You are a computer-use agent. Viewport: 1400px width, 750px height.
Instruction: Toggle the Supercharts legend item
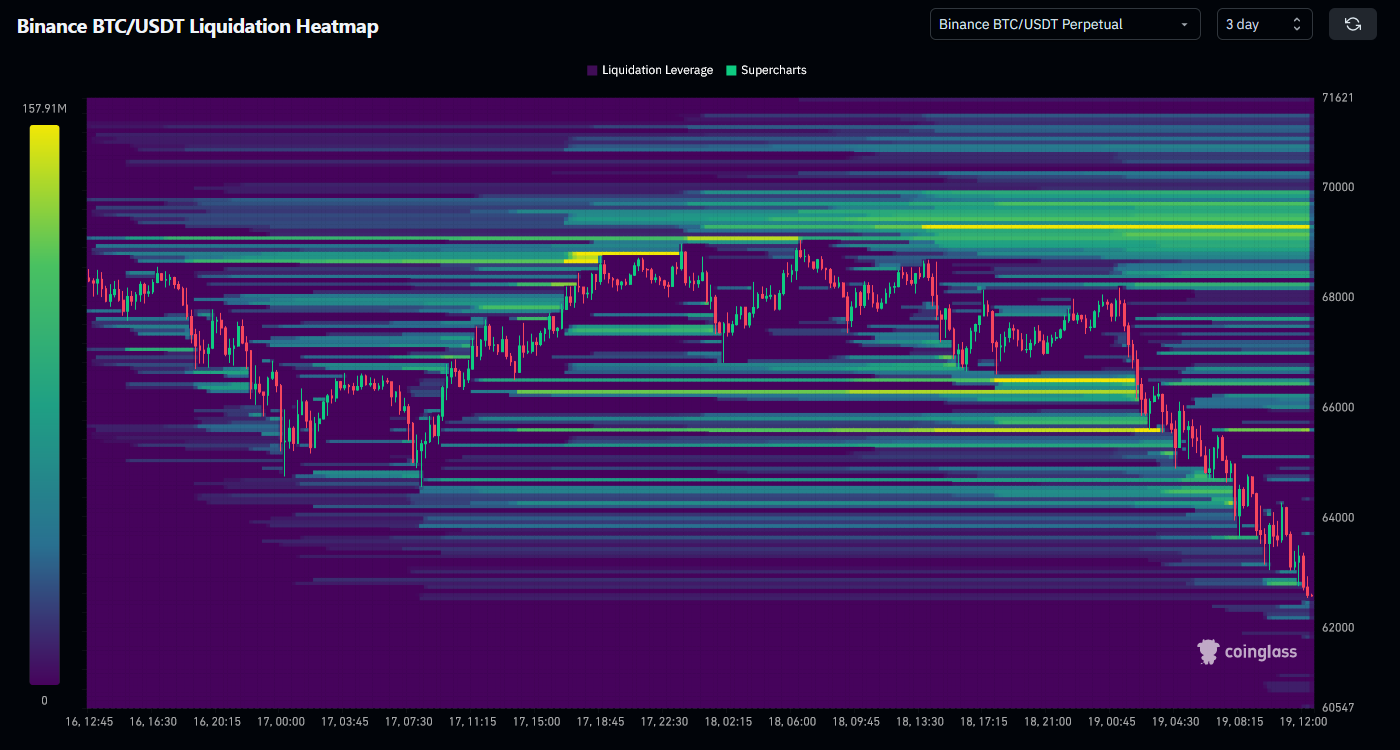click(766, 70)
